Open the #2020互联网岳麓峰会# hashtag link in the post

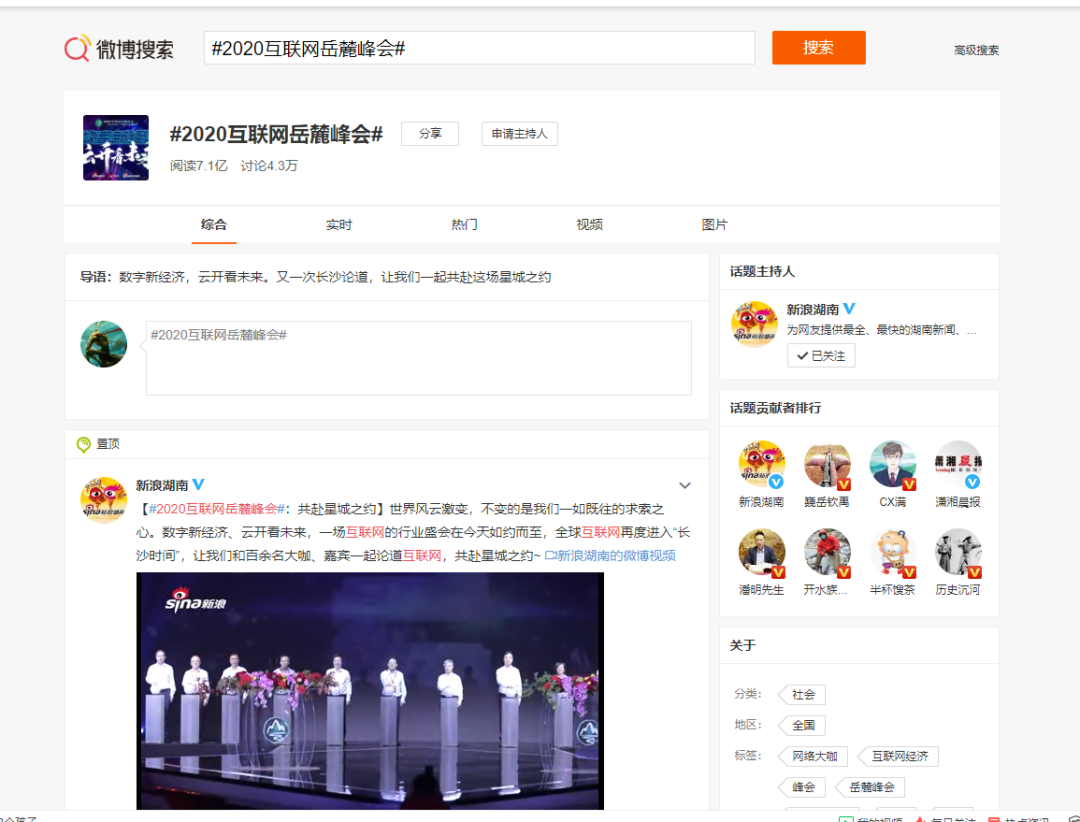tap(217, 509)
